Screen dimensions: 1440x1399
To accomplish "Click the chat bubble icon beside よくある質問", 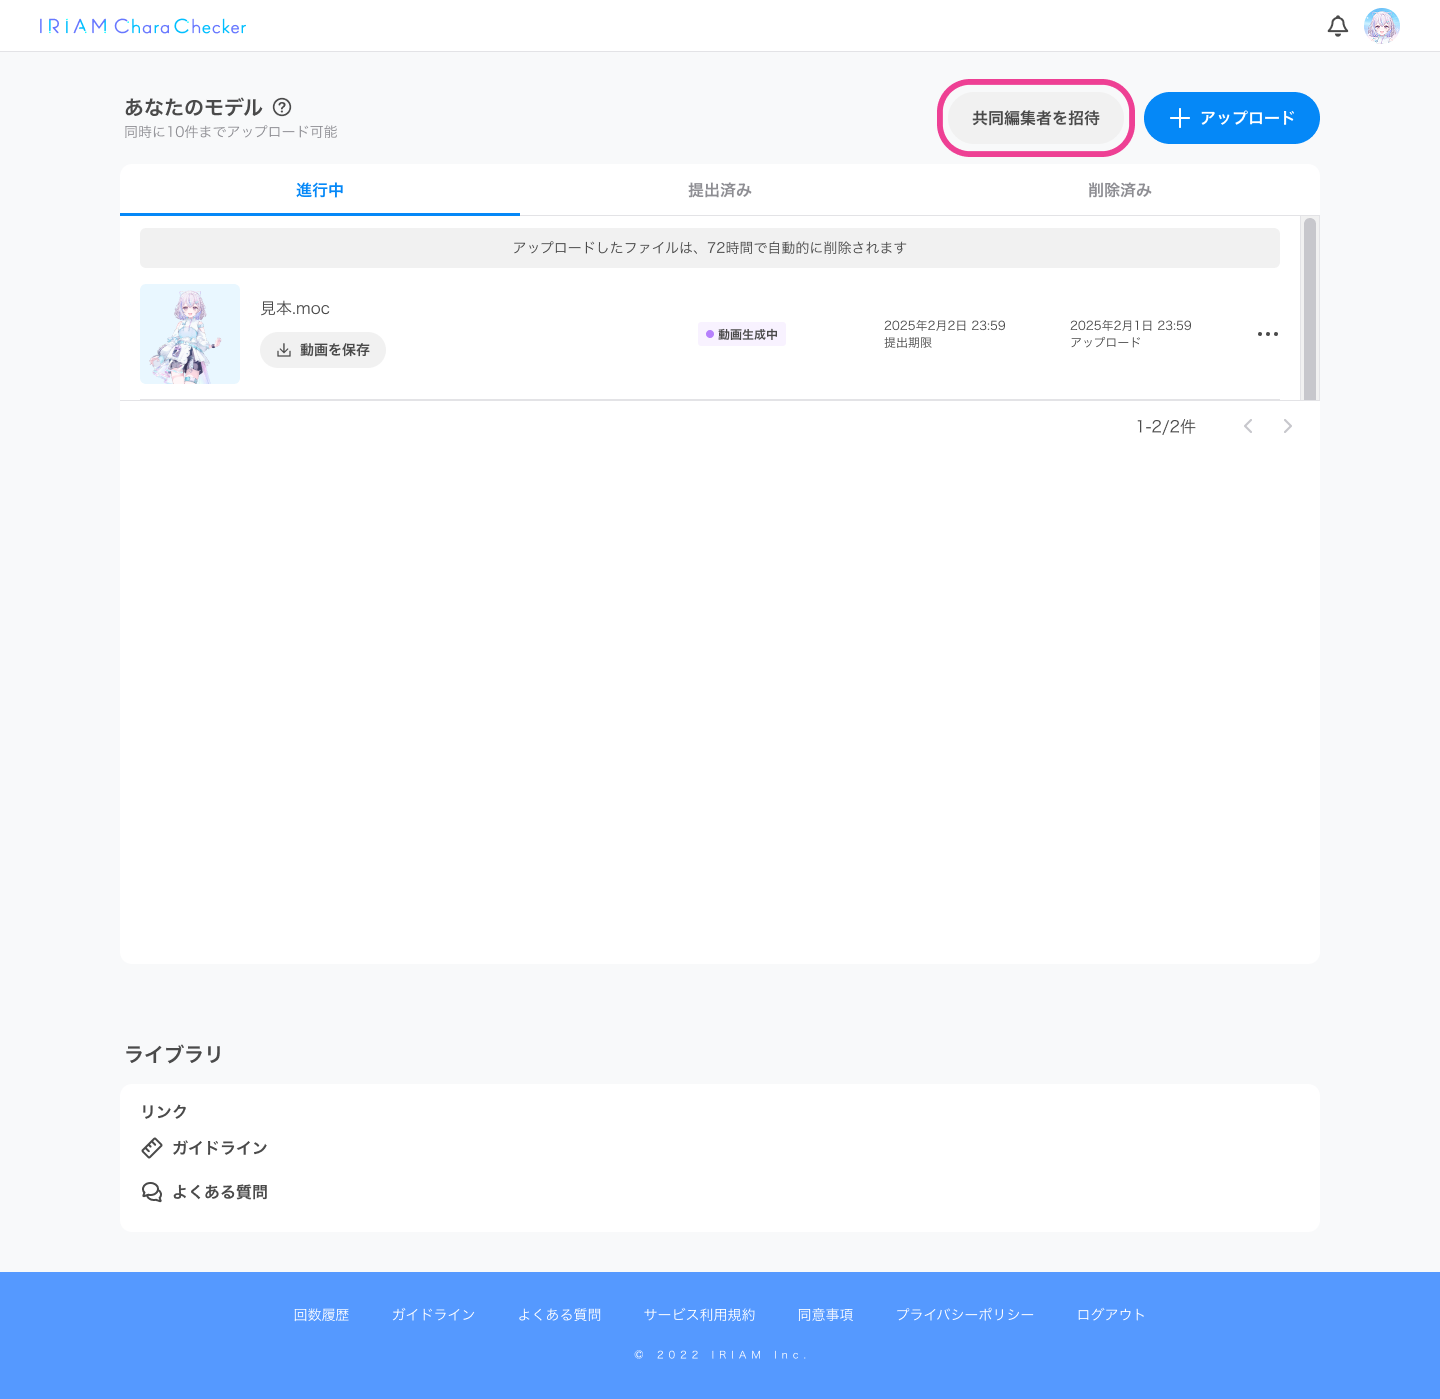I will coord(152,1192).
